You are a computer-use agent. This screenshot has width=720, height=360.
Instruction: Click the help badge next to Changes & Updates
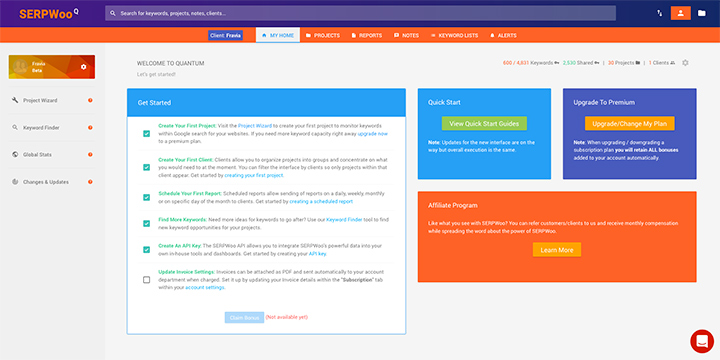90,182
